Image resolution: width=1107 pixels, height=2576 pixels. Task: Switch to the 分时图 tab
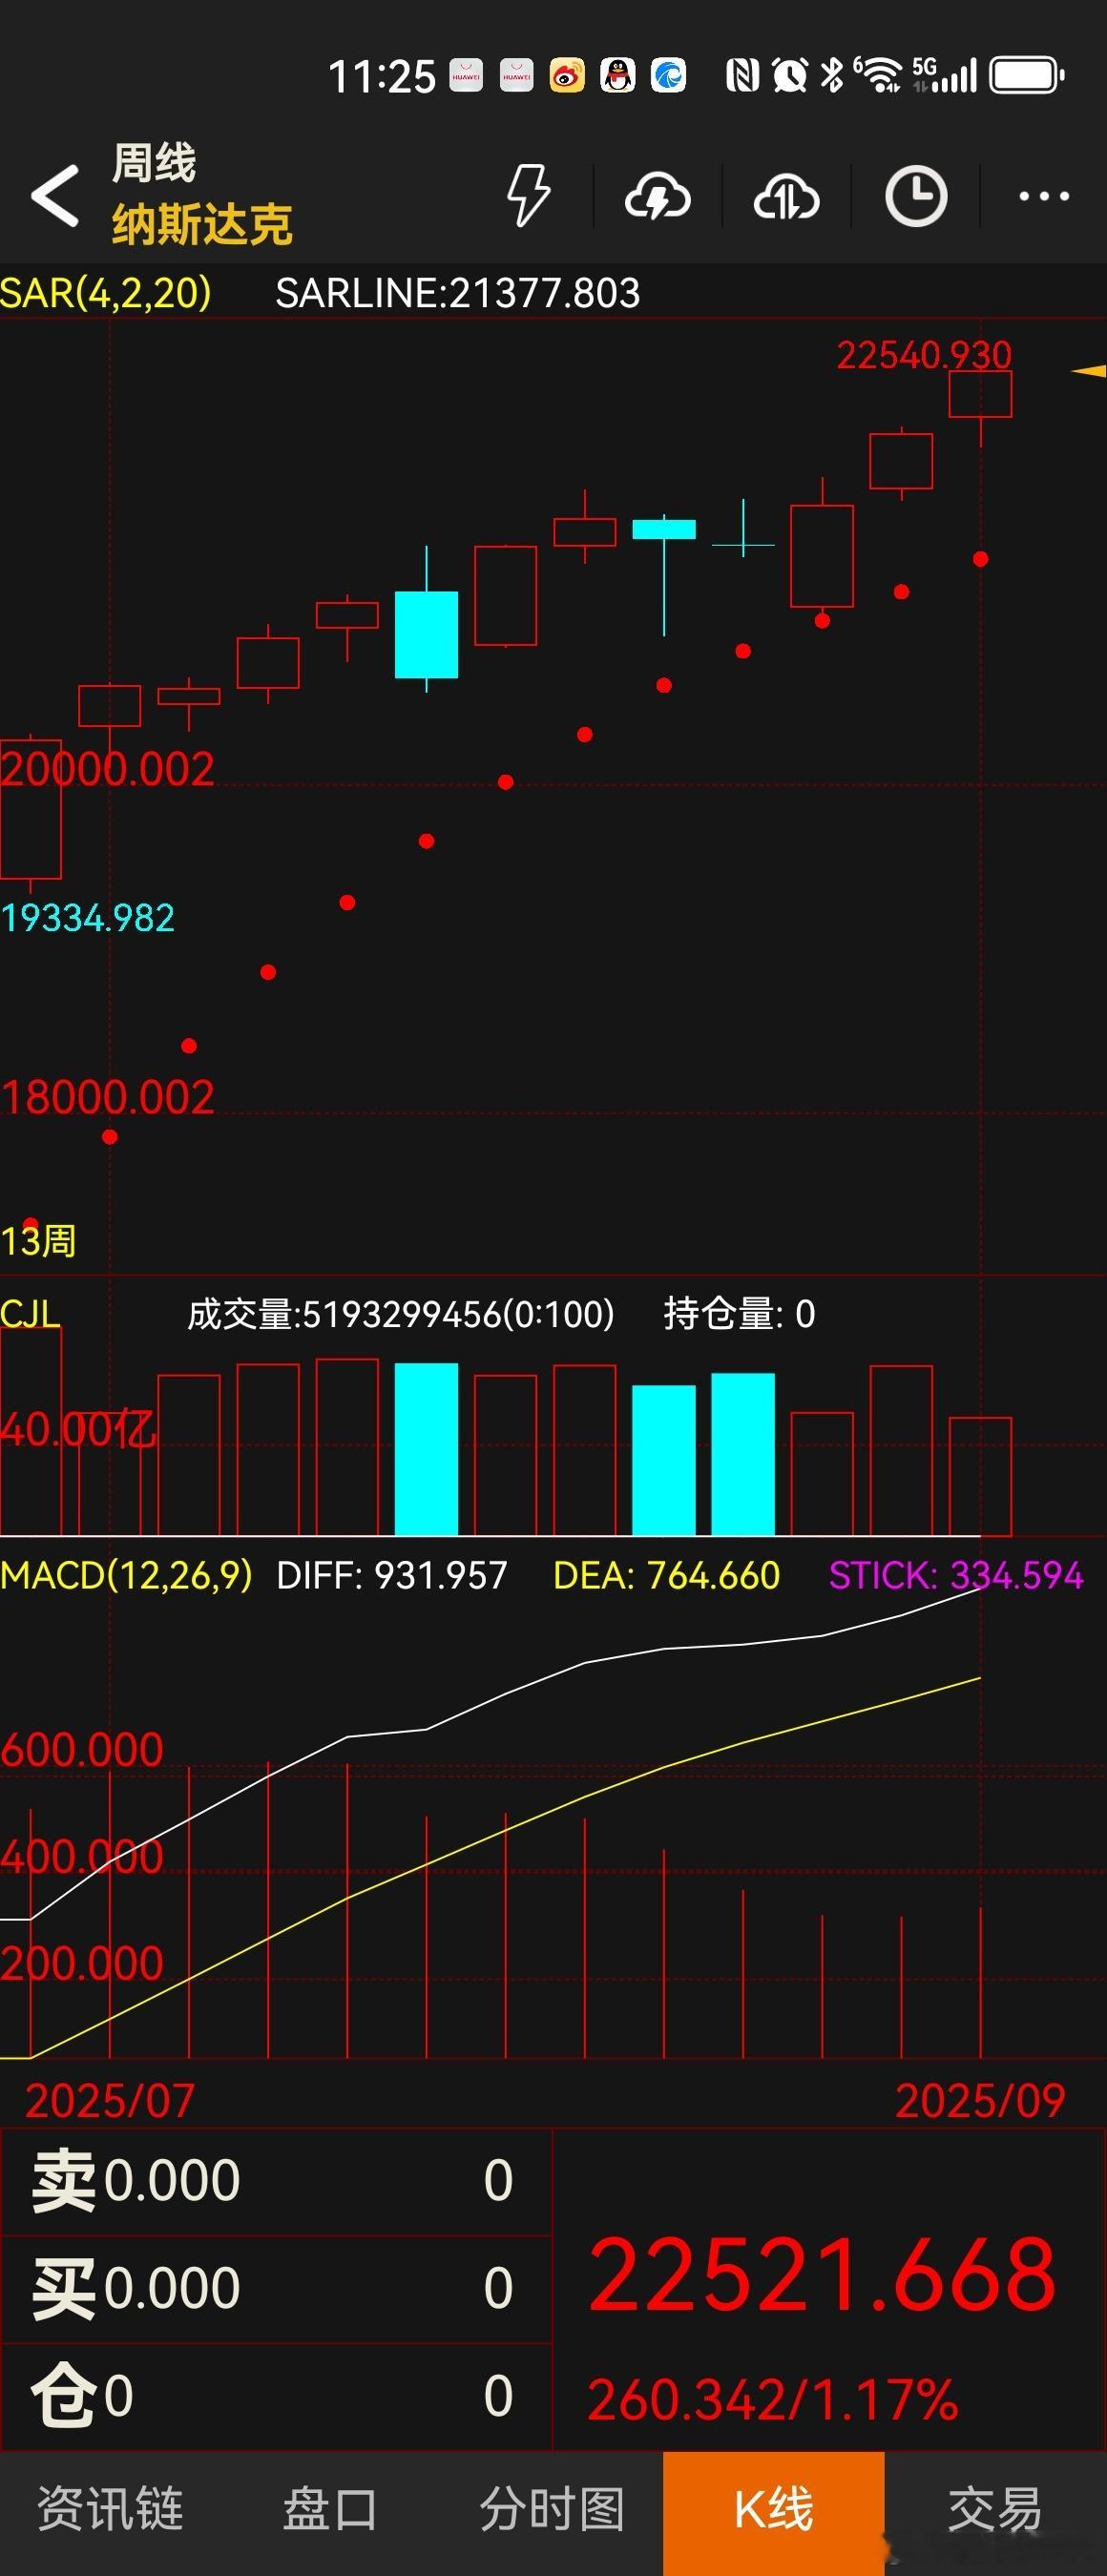(552, 2511)
